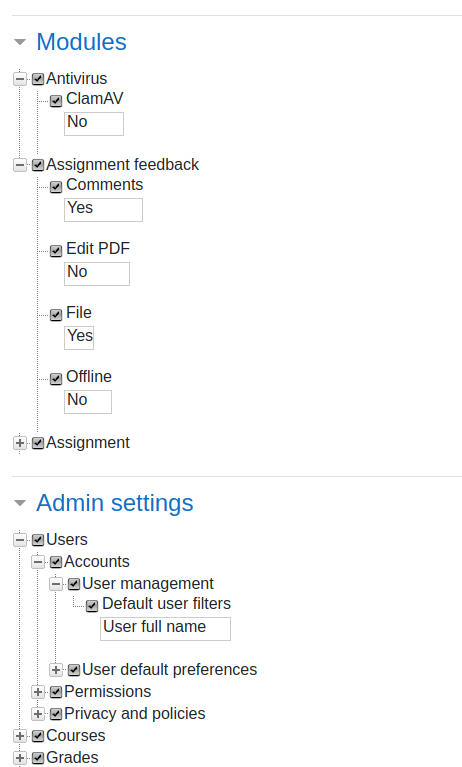The width and height of the screenshot is (462, 767).
Task: Expand the Permissions node plus icon
Action: (x=38, y=692)
